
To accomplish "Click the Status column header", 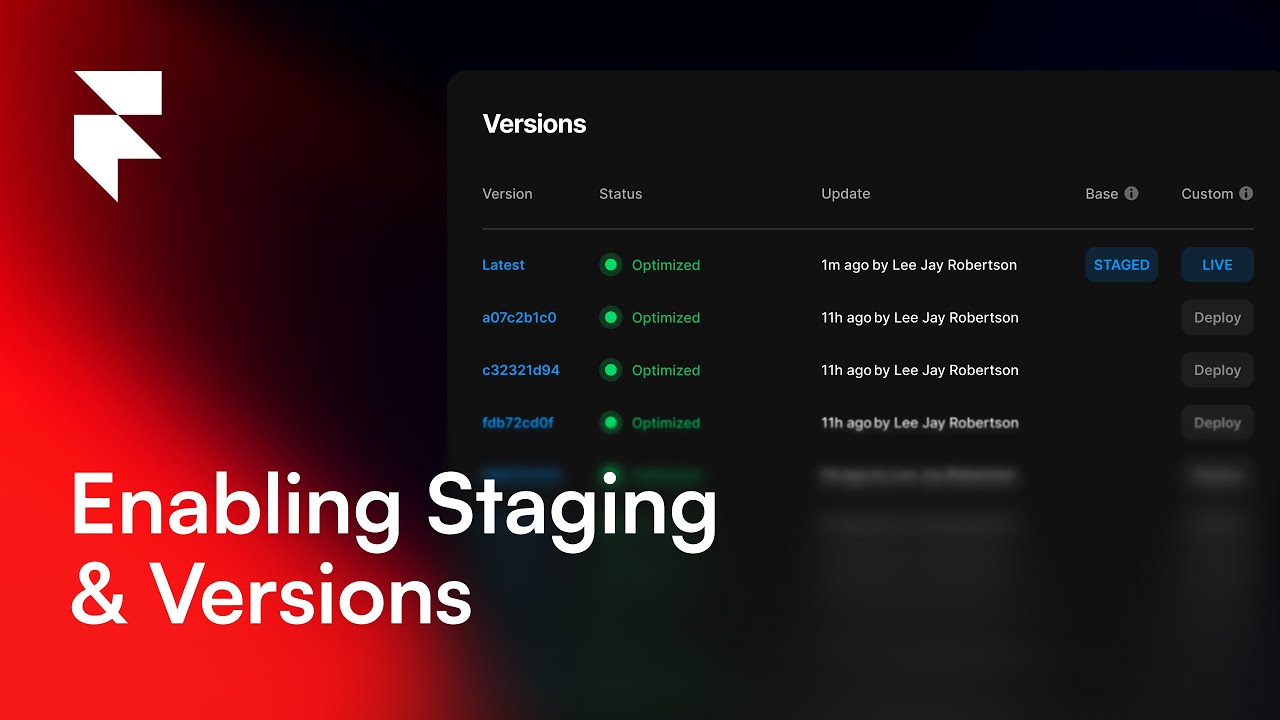I will tap(620, 194).
